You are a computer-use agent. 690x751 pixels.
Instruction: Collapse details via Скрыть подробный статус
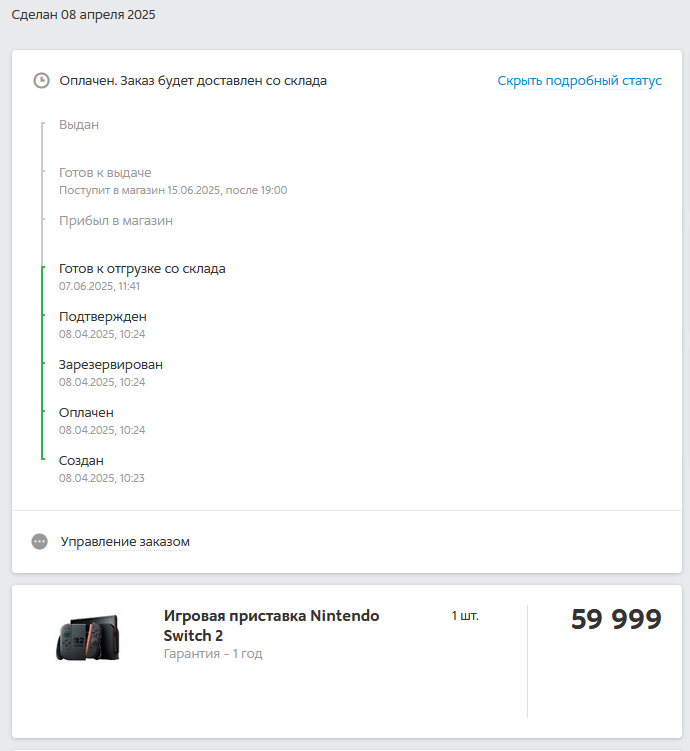click(x=579, y=81)
